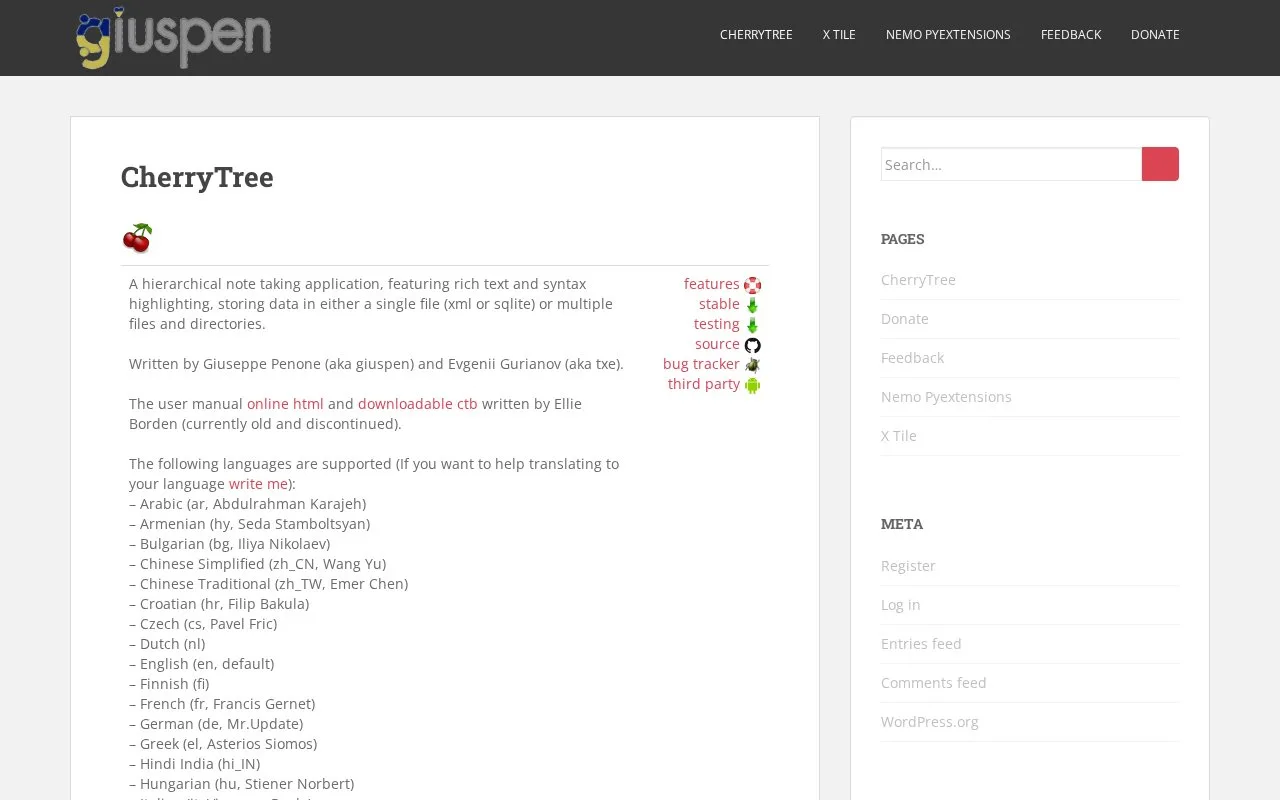The height and width of the screenshot is (800, 1280).
Task: Focus the Search input field
Action: [x=1011, y=164]
